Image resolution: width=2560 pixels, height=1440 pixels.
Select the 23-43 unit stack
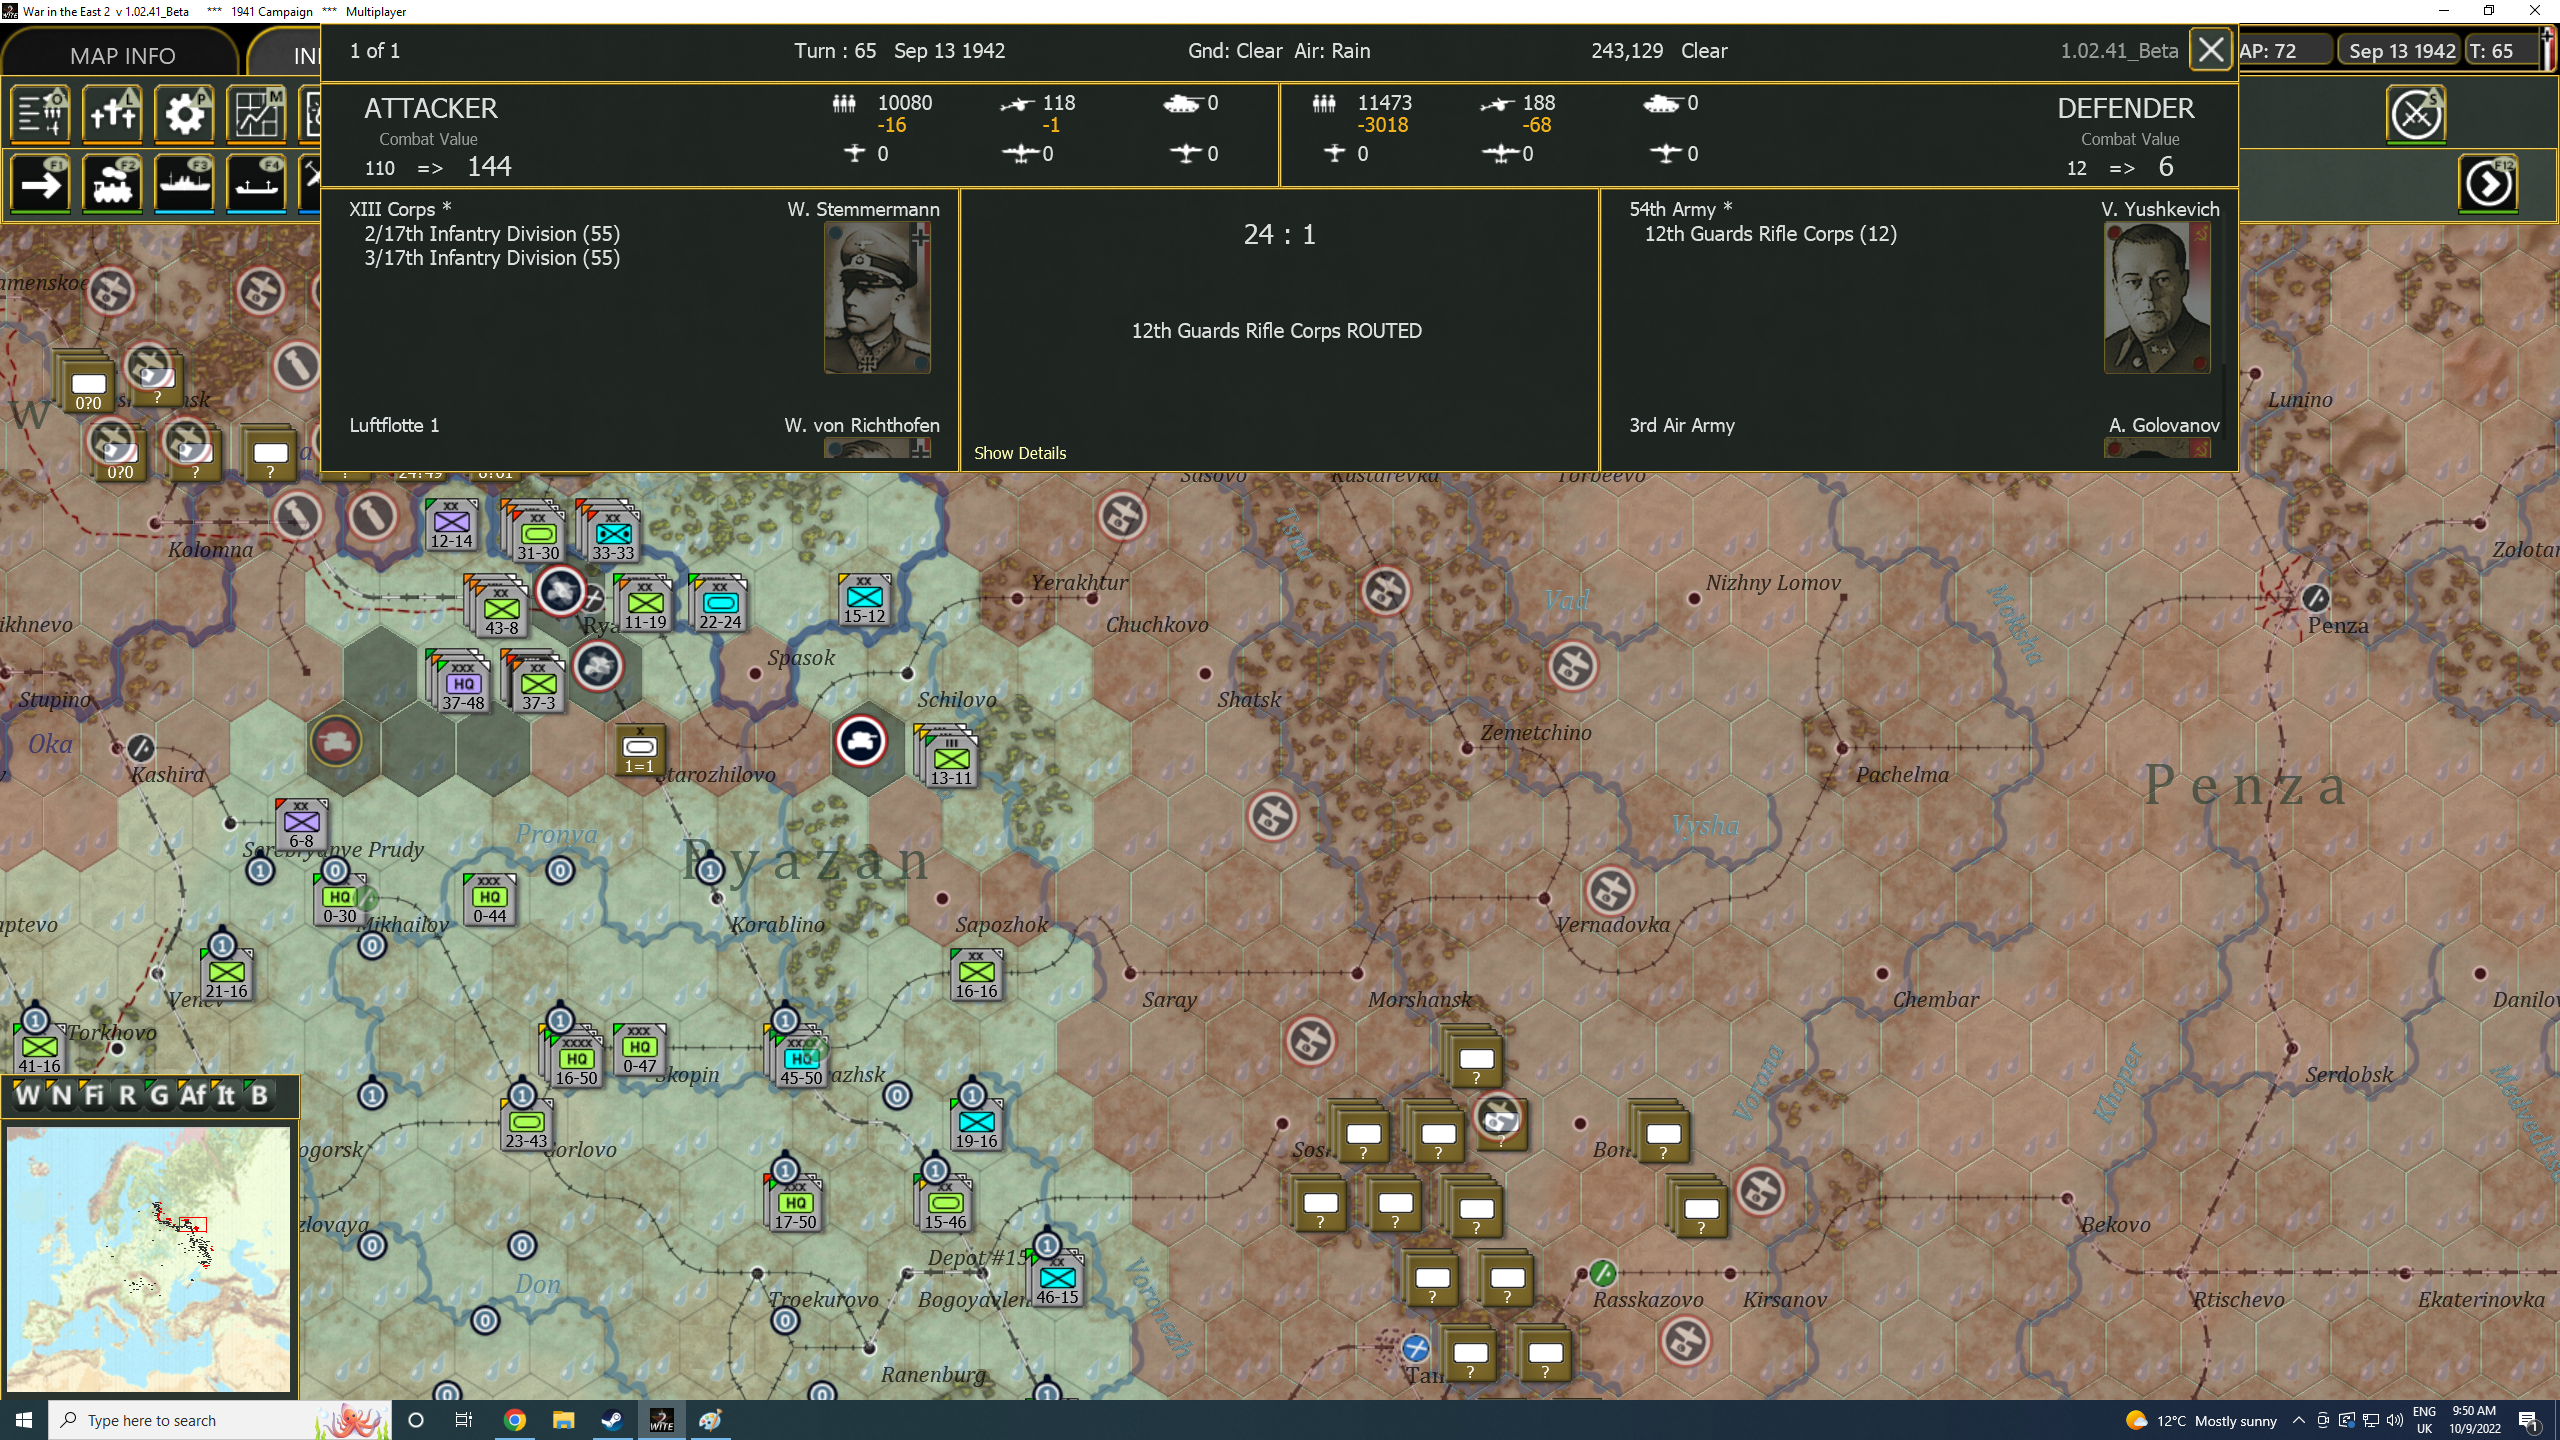tap(527, 1123)
